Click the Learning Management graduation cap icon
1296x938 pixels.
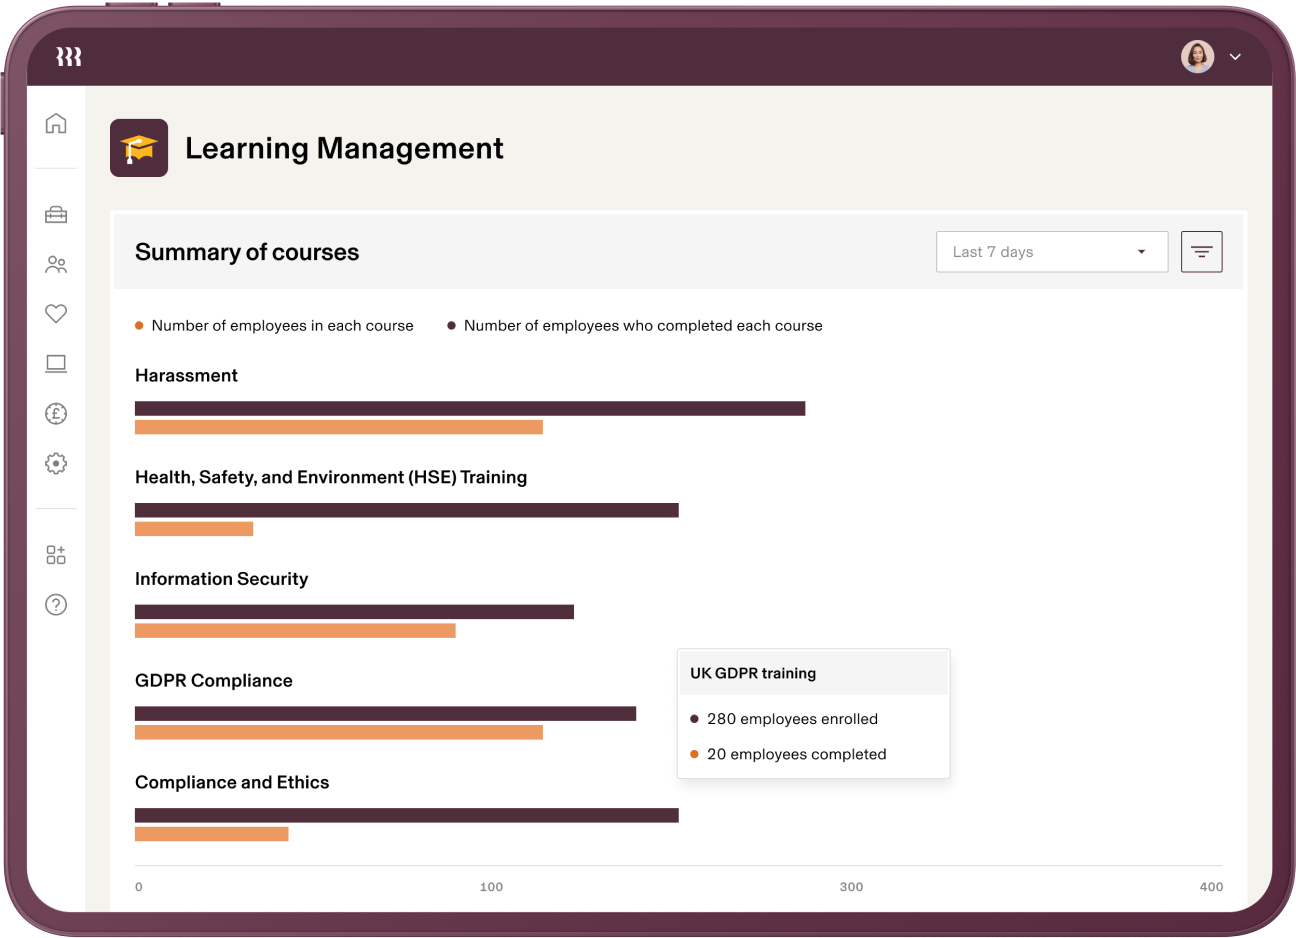[x=139, y=148]
